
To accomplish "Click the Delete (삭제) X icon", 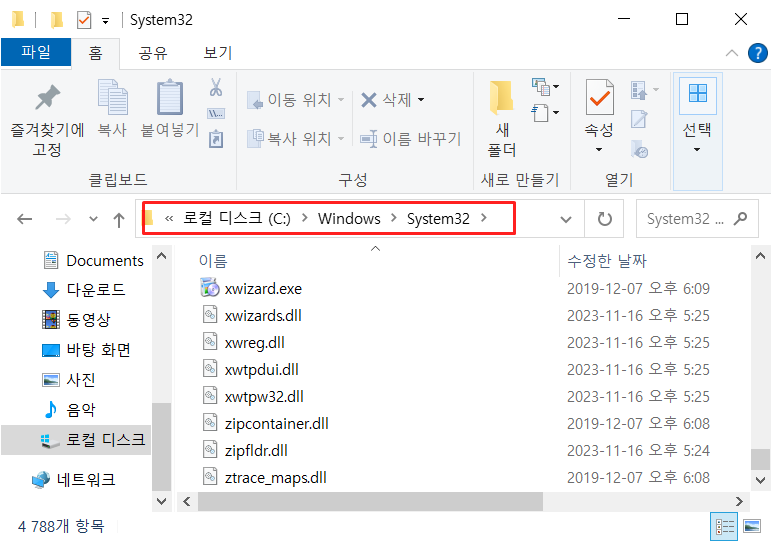I will (369, 100).
